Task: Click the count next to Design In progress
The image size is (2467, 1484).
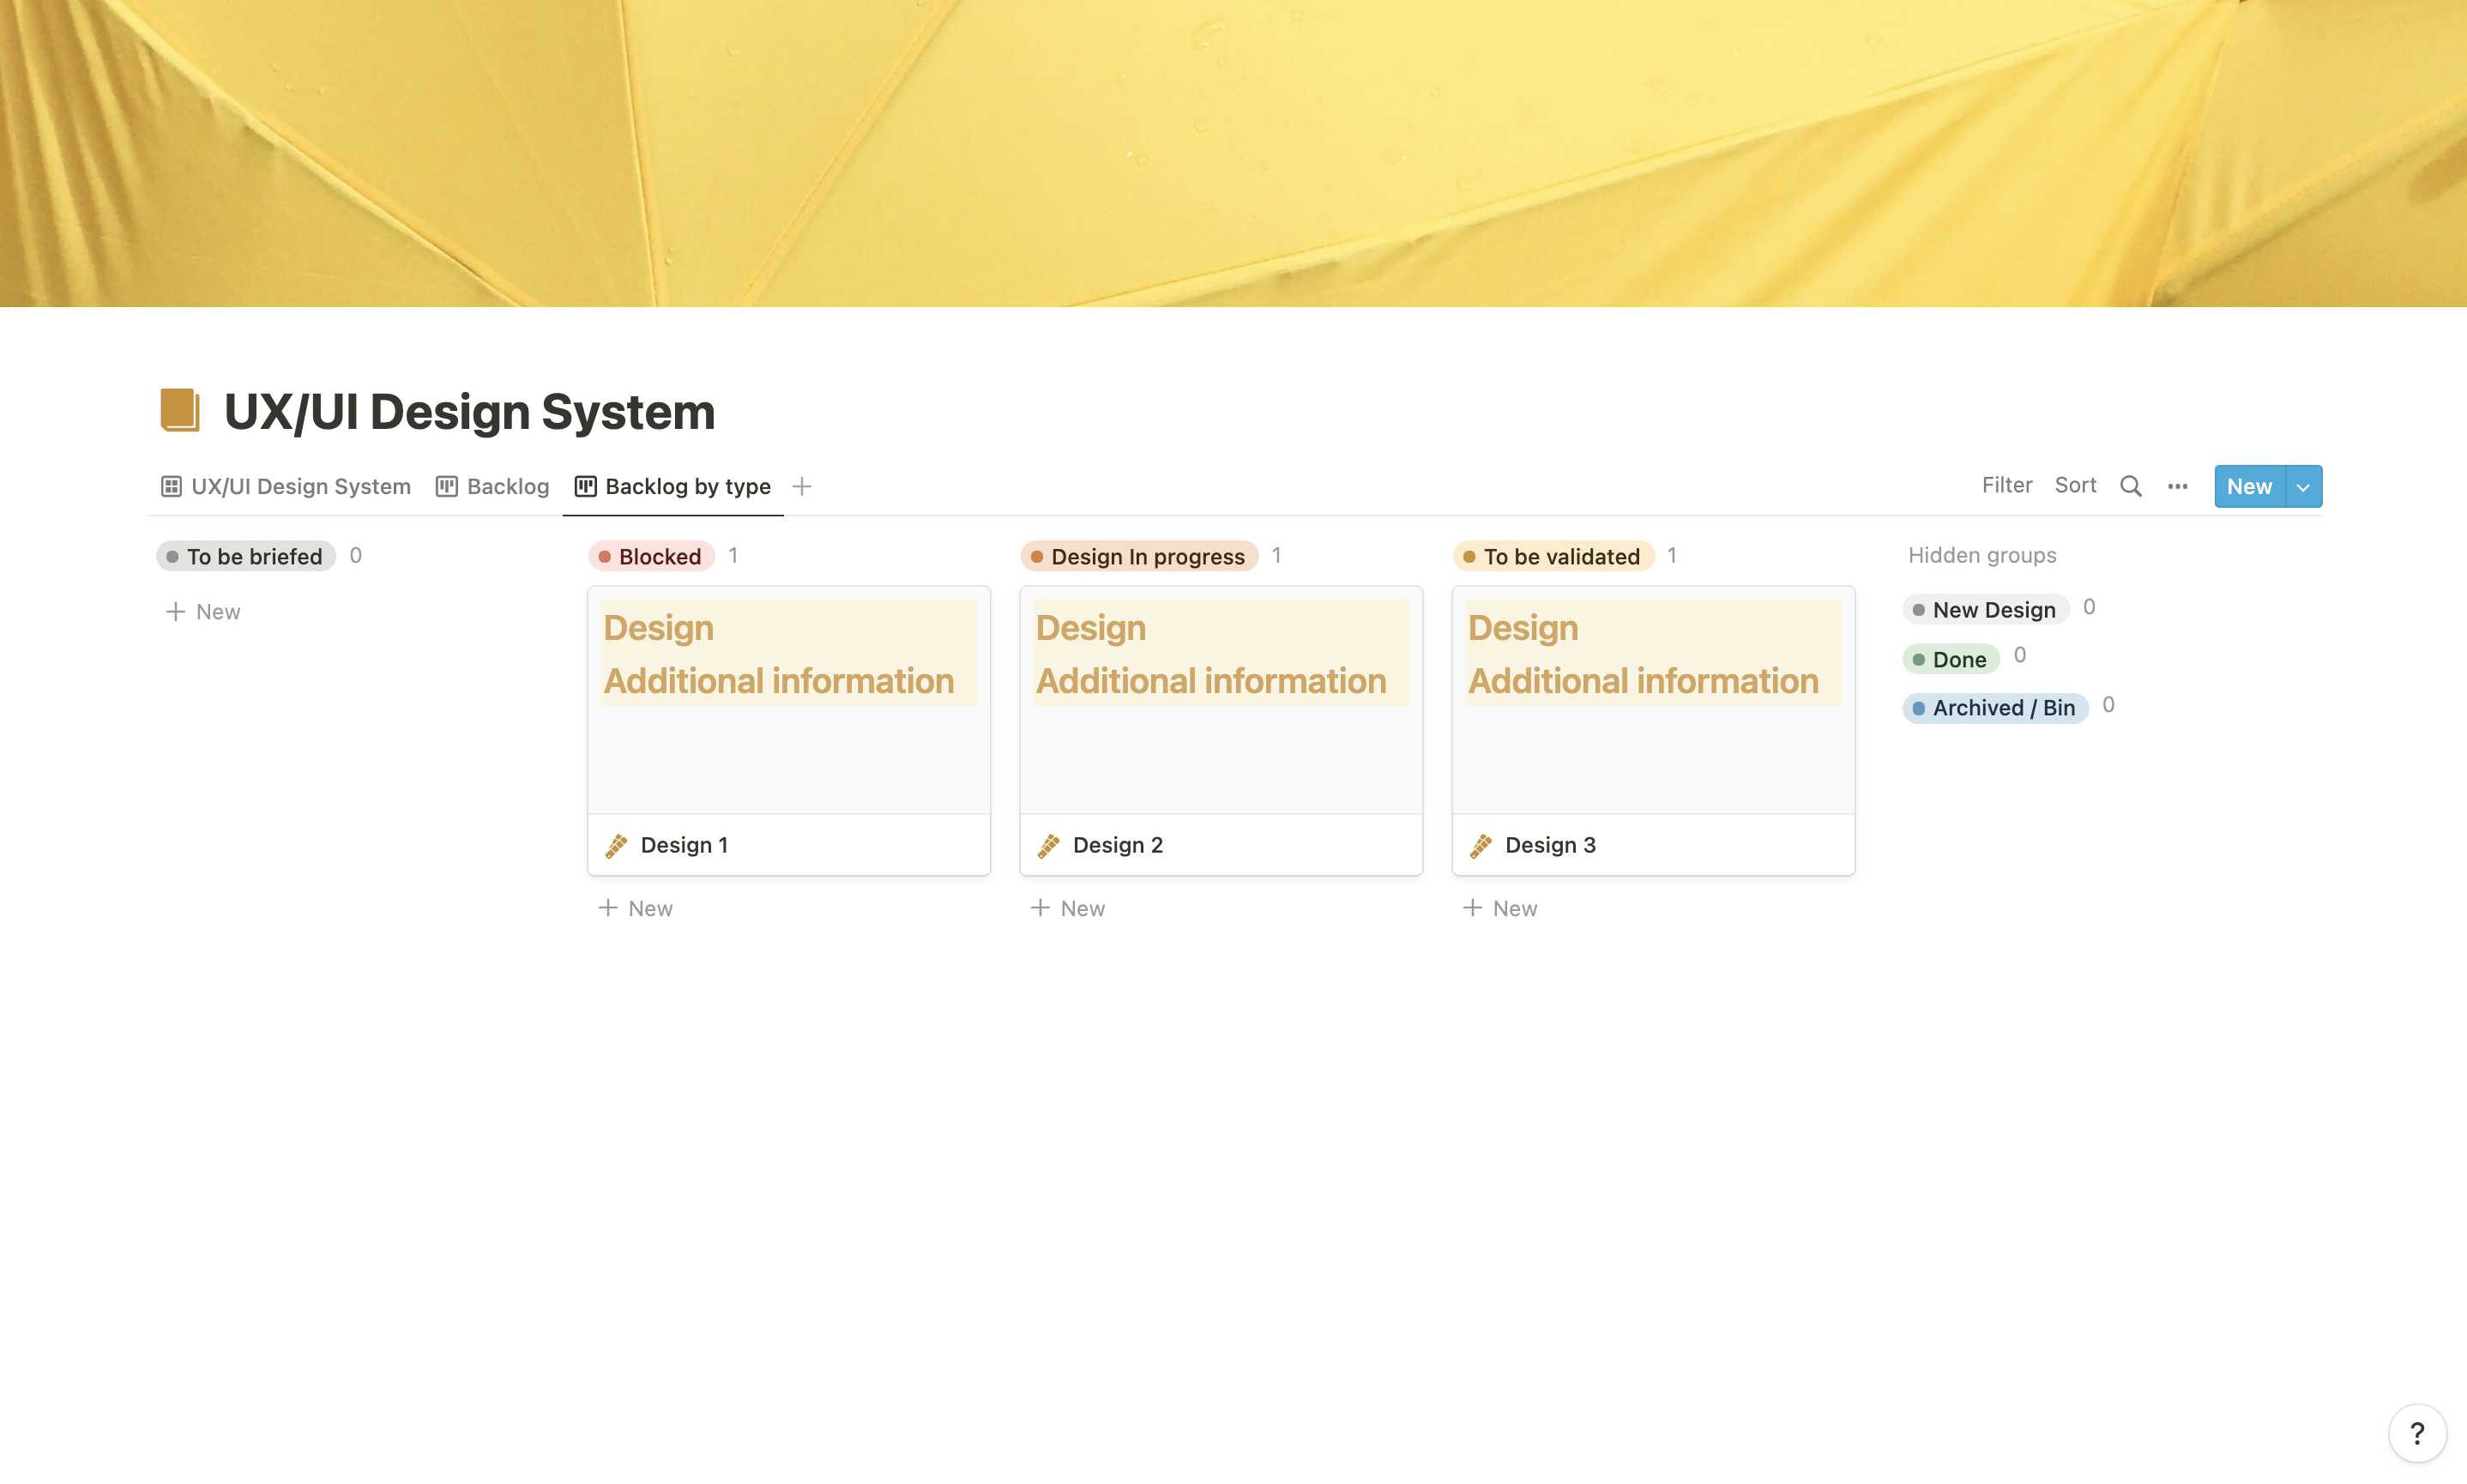Action: pos(1276,555)
